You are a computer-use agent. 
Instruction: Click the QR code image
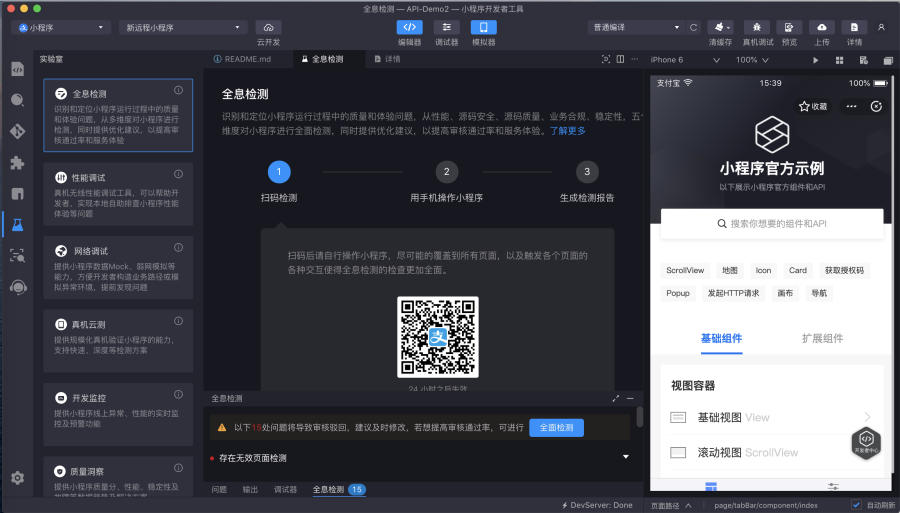tap(438, 337)
